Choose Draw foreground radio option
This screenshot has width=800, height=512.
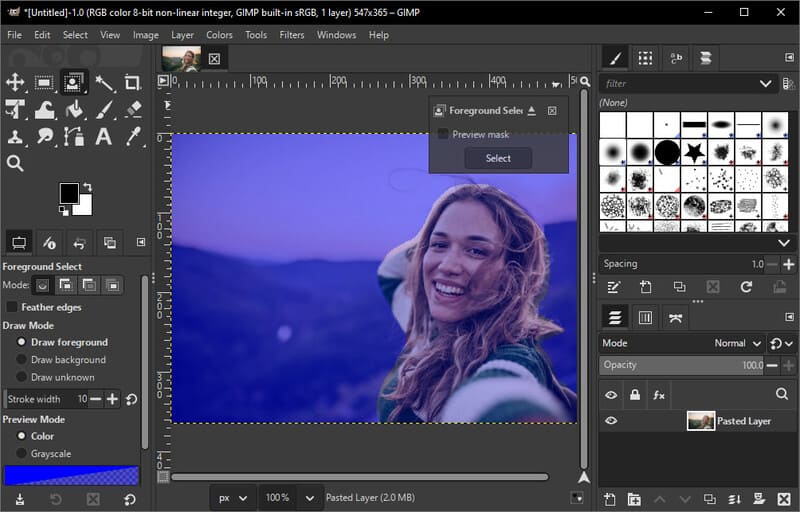click(x=21, y=342)
